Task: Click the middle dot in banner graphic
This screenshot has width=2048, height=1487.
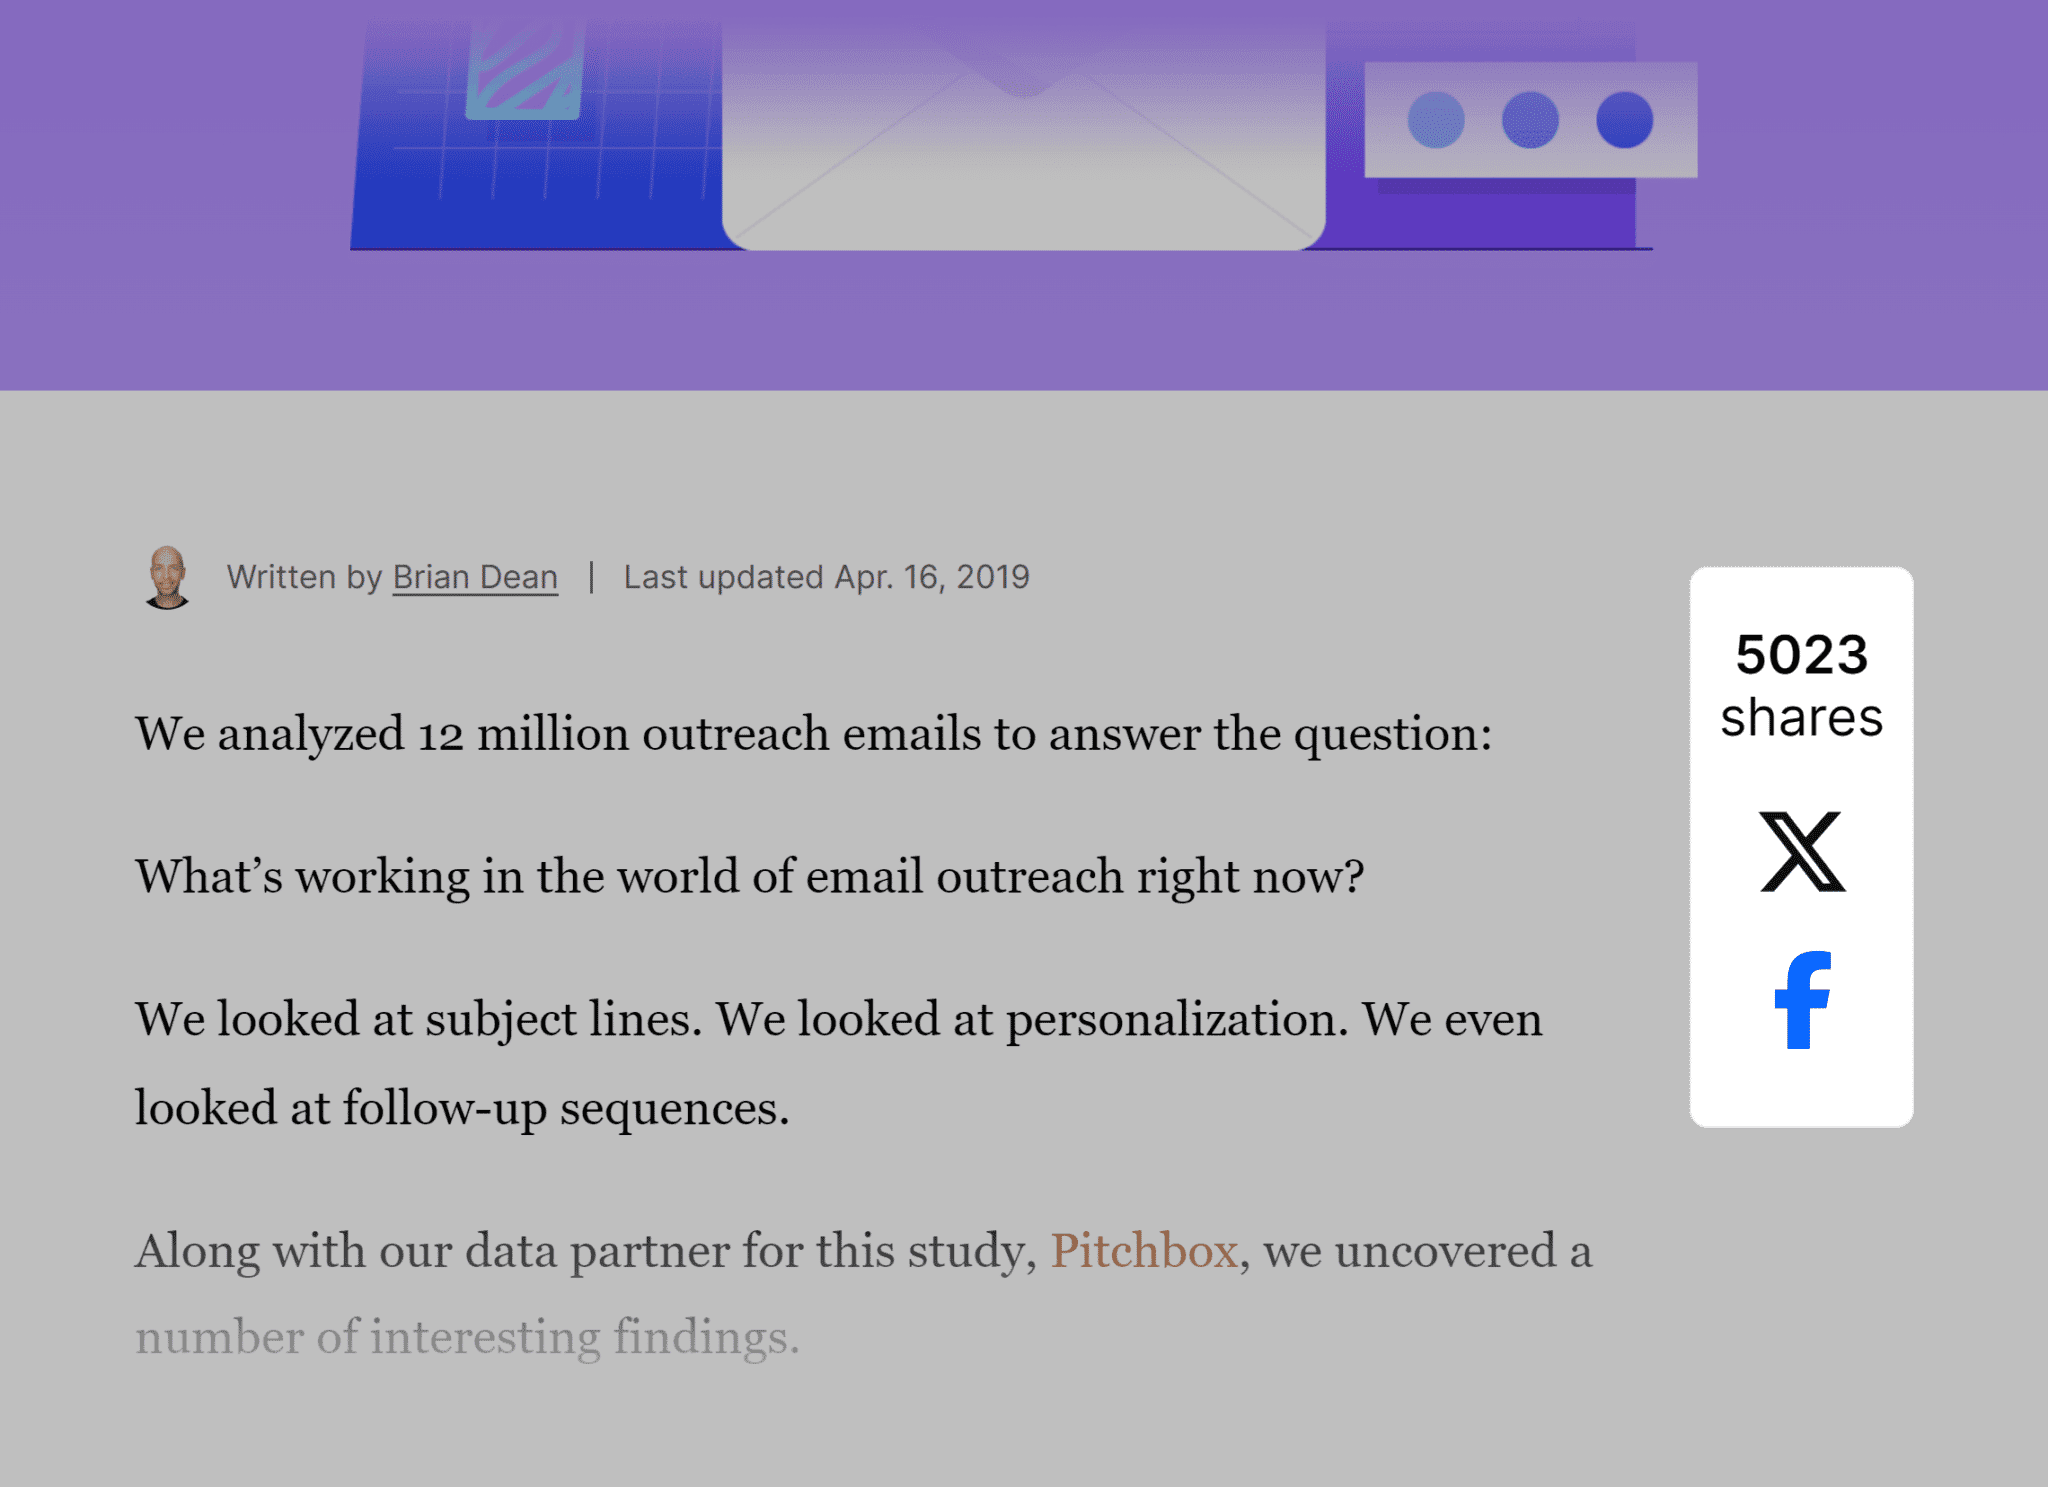Action: 1530,120
